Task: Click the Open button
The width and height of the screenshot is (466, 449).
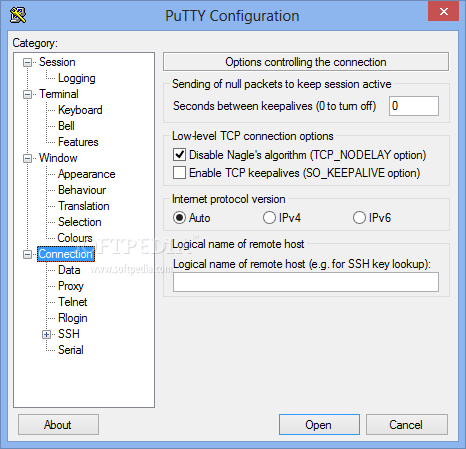Action: [319, 425]
